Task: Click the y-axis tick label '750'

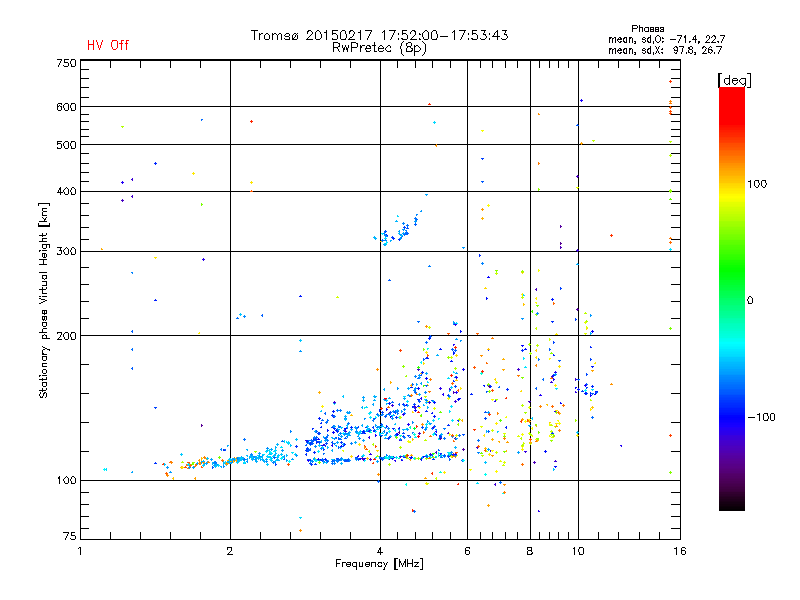Action: click(66, 63)
